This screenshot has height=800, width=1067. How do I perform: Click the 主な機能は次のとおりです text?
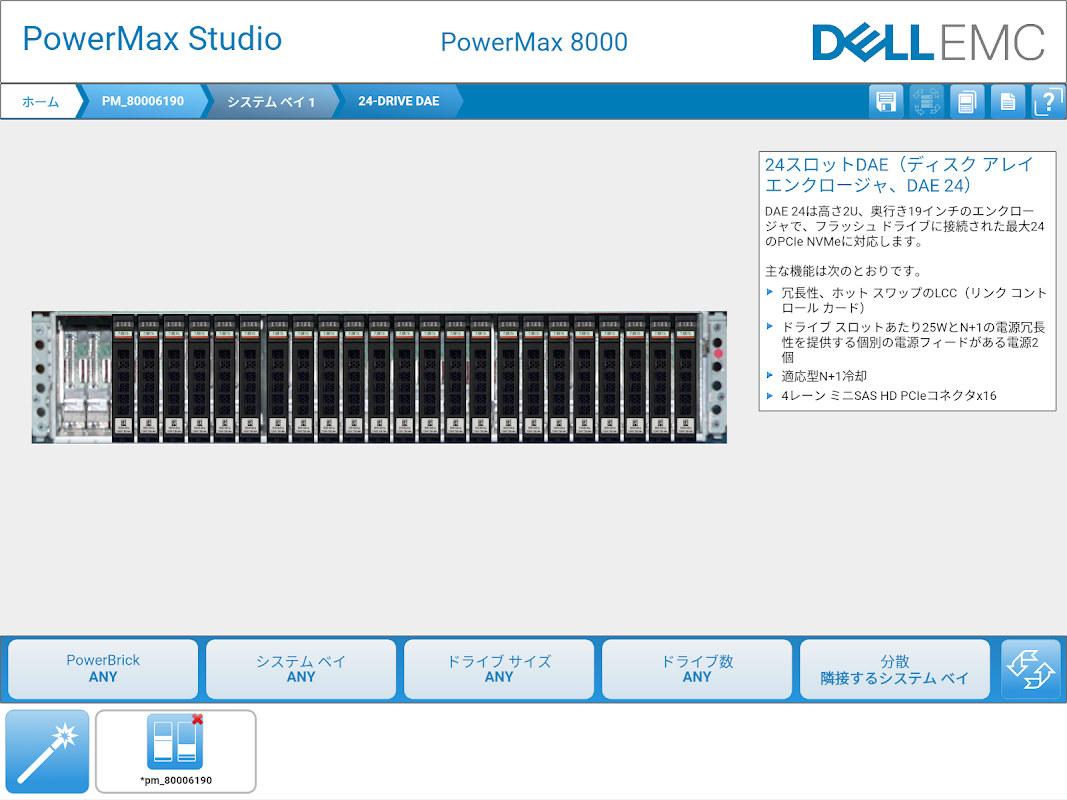point(843,271)
